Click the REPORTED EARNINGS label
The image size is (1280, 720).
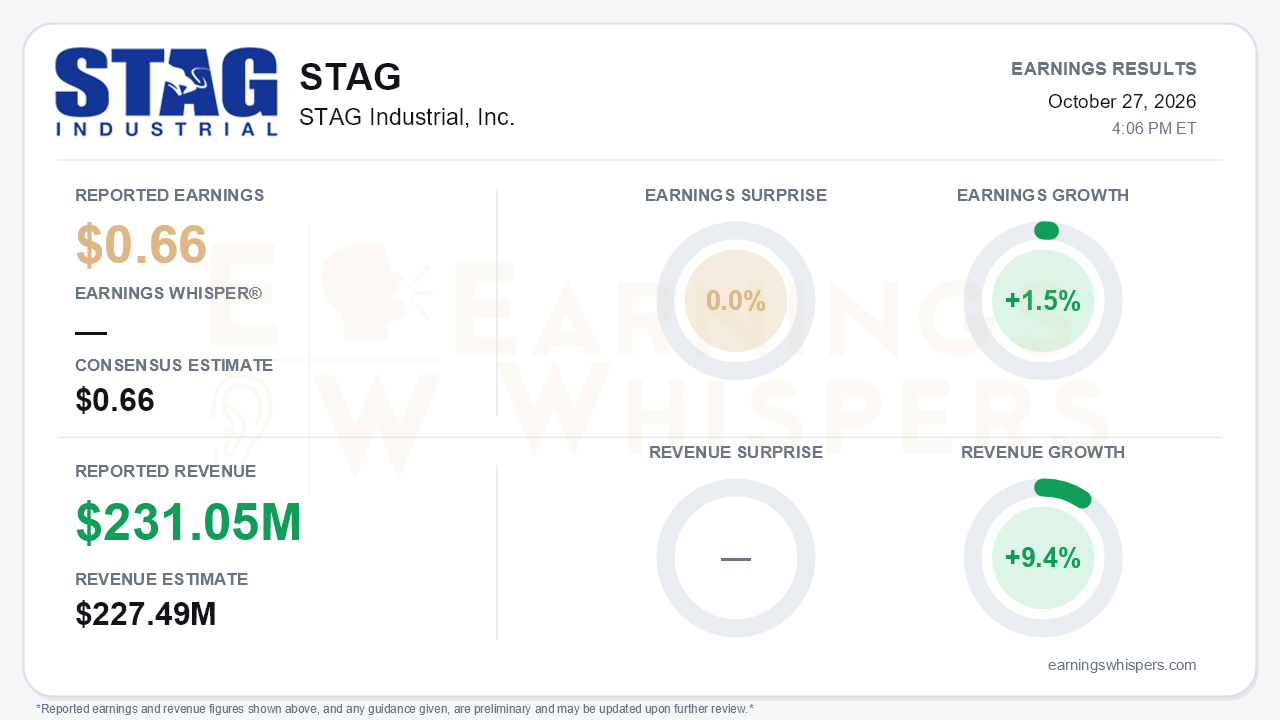(170, 195)
